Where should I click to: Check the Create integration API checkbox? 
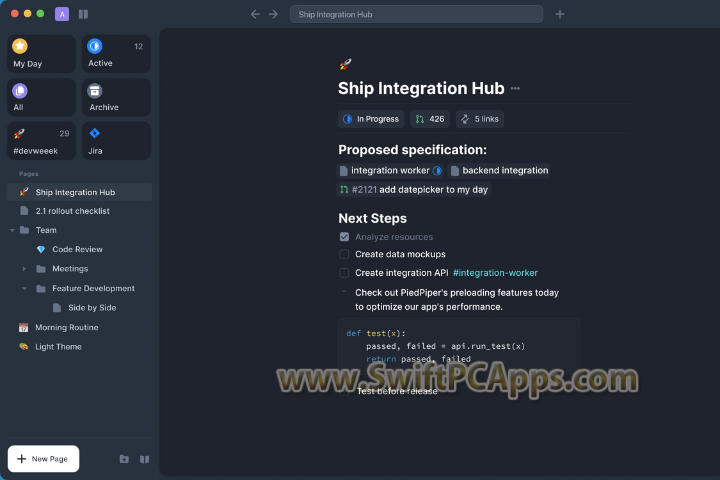coord(344,273)
